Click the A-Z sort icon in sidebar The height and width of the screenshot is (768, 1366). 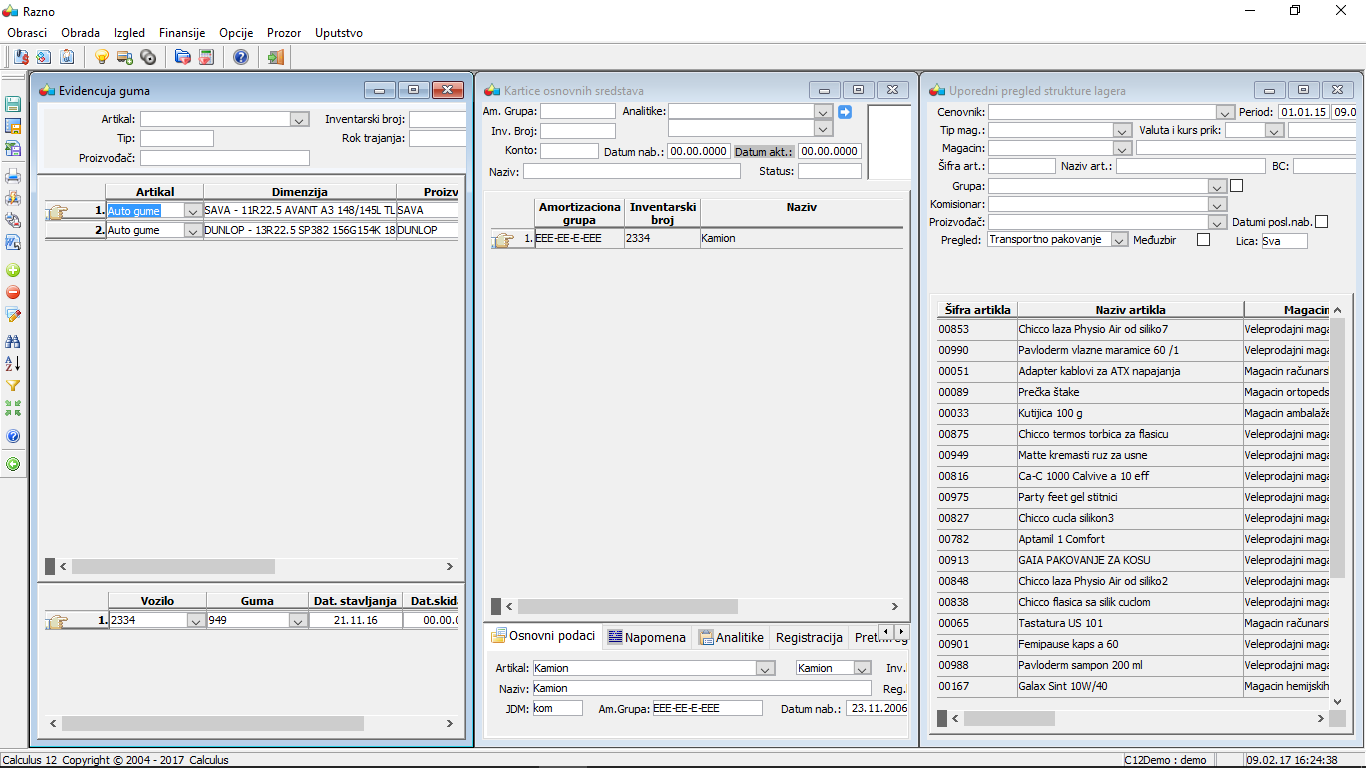pos(13,363)
